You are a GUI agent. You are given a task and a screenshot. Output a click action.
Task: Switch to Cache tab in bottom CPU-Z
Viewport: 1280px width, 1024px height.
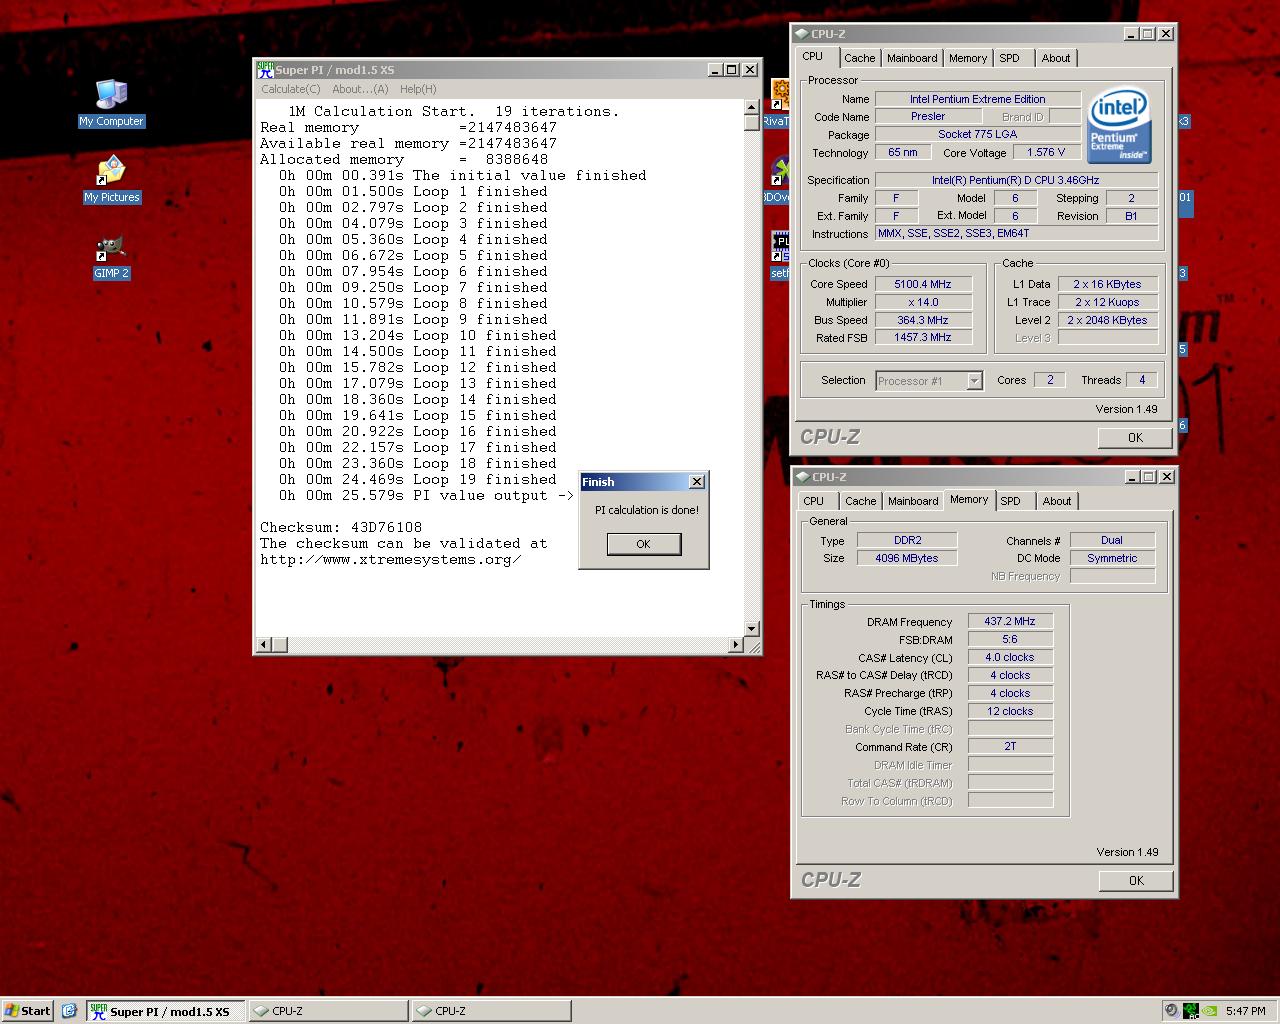click(x=860, y=501)
